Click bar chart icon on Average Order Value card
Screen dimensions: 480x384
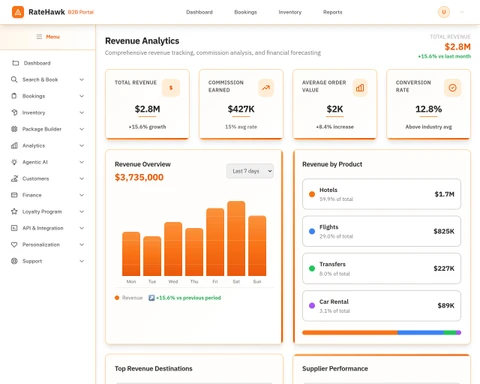[360, 88]
